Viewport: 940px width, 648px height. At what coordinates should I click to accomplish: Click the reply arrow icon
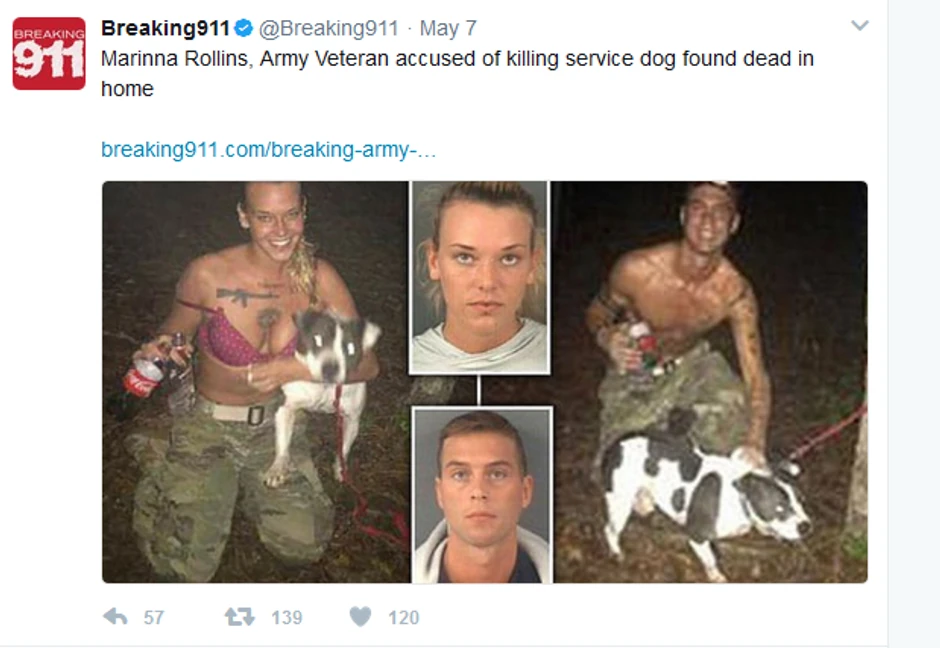click(115, 616)
